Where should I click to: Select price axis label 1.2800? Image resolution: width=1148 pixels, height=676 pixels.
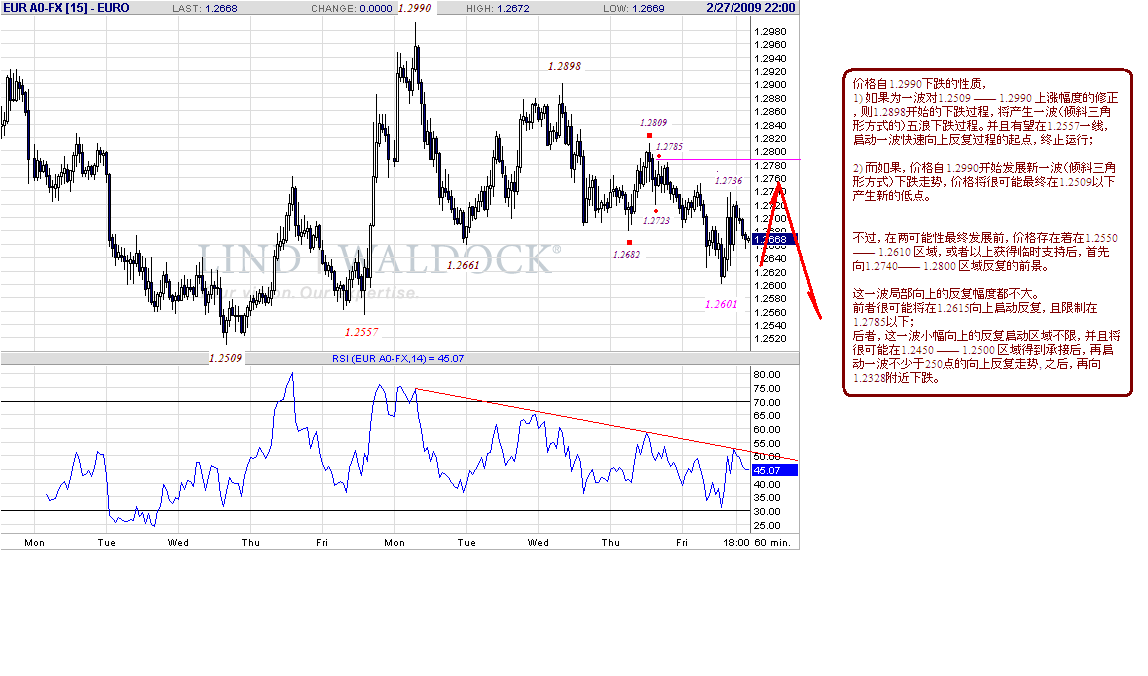[770, 152]
